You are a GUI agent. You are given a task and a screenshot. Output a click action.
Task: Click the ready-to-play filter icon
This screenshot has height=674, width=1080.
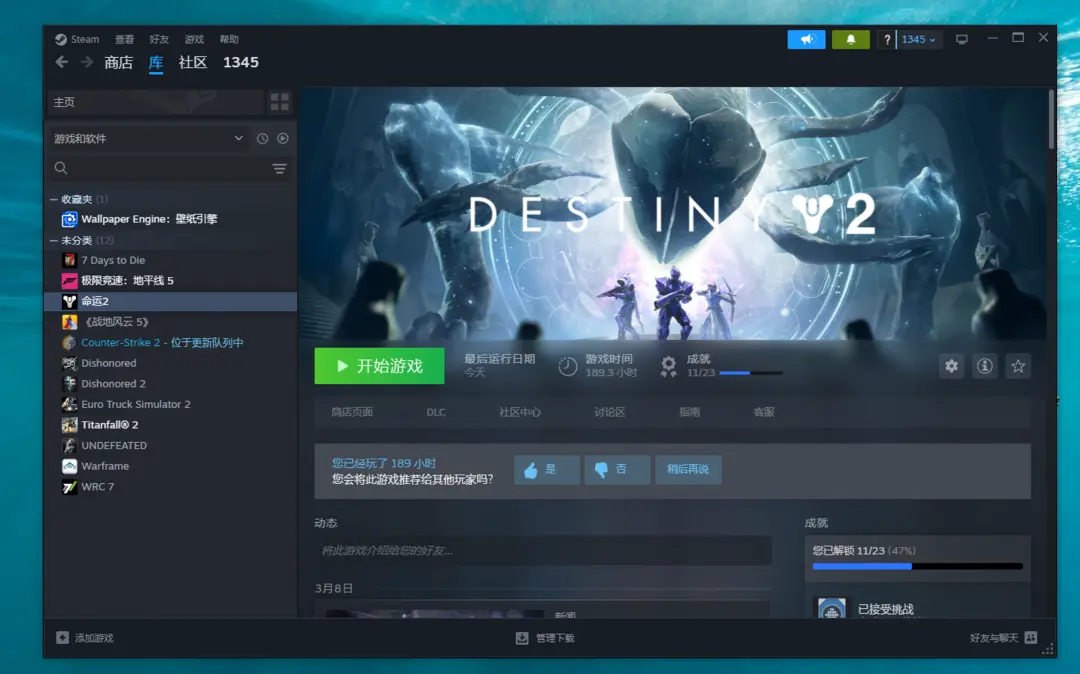point(283,138)
